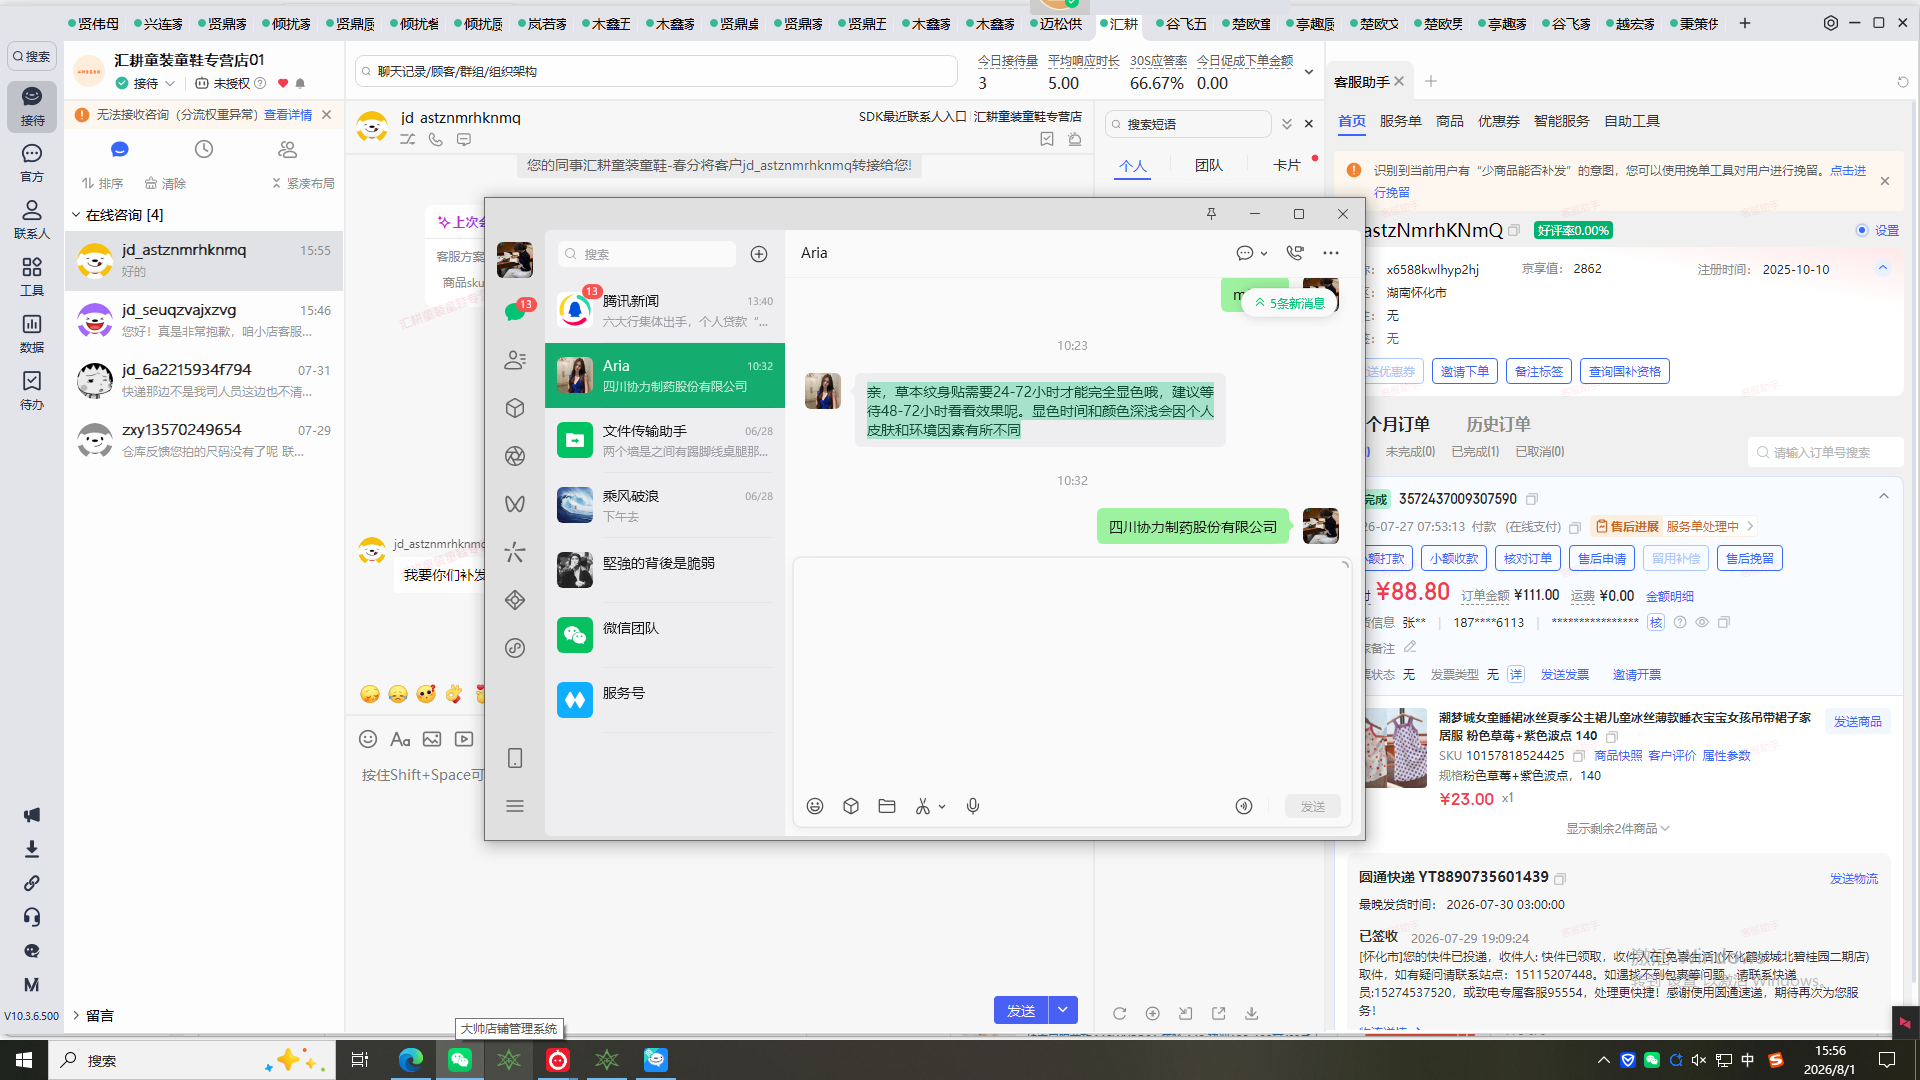
Task: Open 数据 data panel in sidebar
Action: [x=32, y=334]
